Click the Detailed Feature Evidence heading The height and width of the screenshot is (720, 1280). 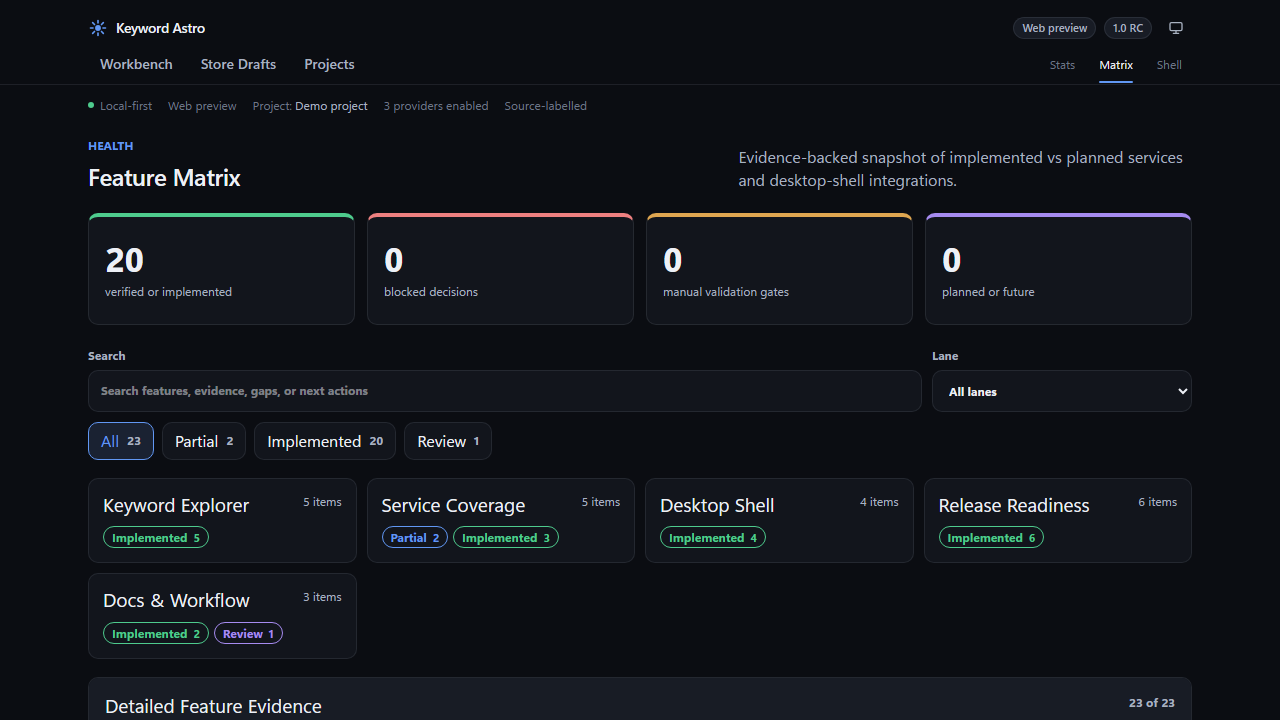pyautogui.click(x=213, y=706)
